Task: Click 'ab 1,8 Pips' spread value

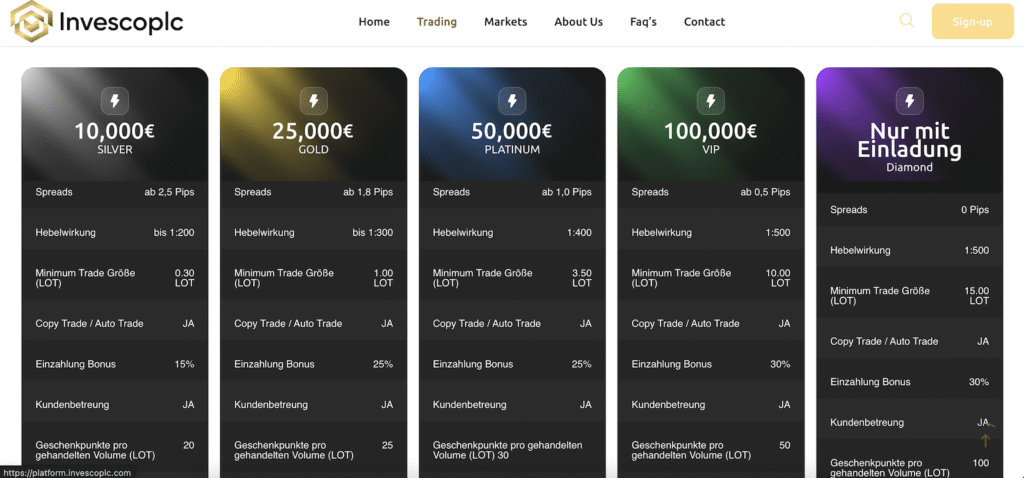Action: 368,192
